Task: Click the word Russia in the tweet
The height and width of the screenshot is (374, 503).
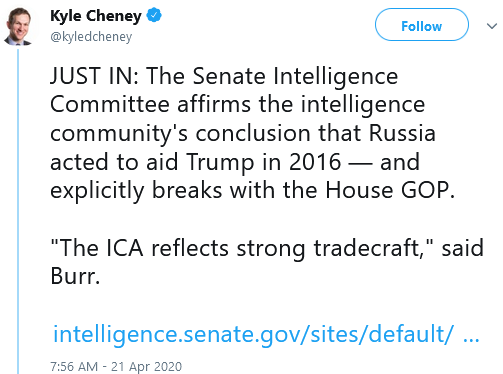Action: click(x=402, y=133)
